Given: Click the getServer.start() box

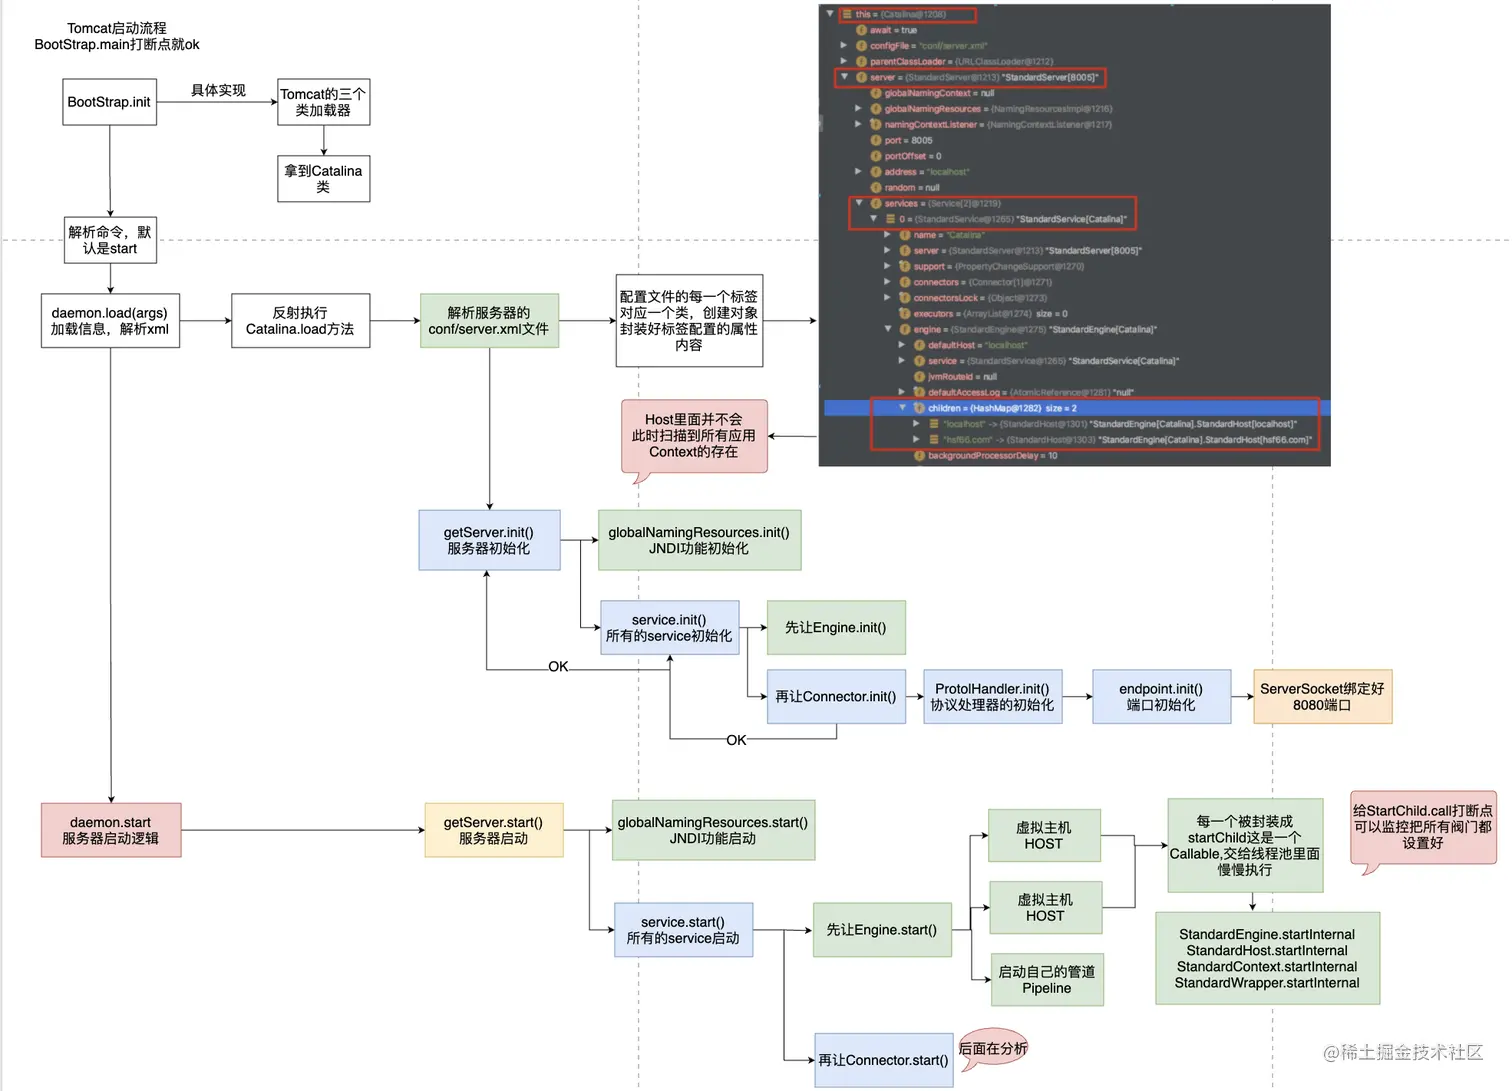Looking at the screenshot, I should coord(494,830).
